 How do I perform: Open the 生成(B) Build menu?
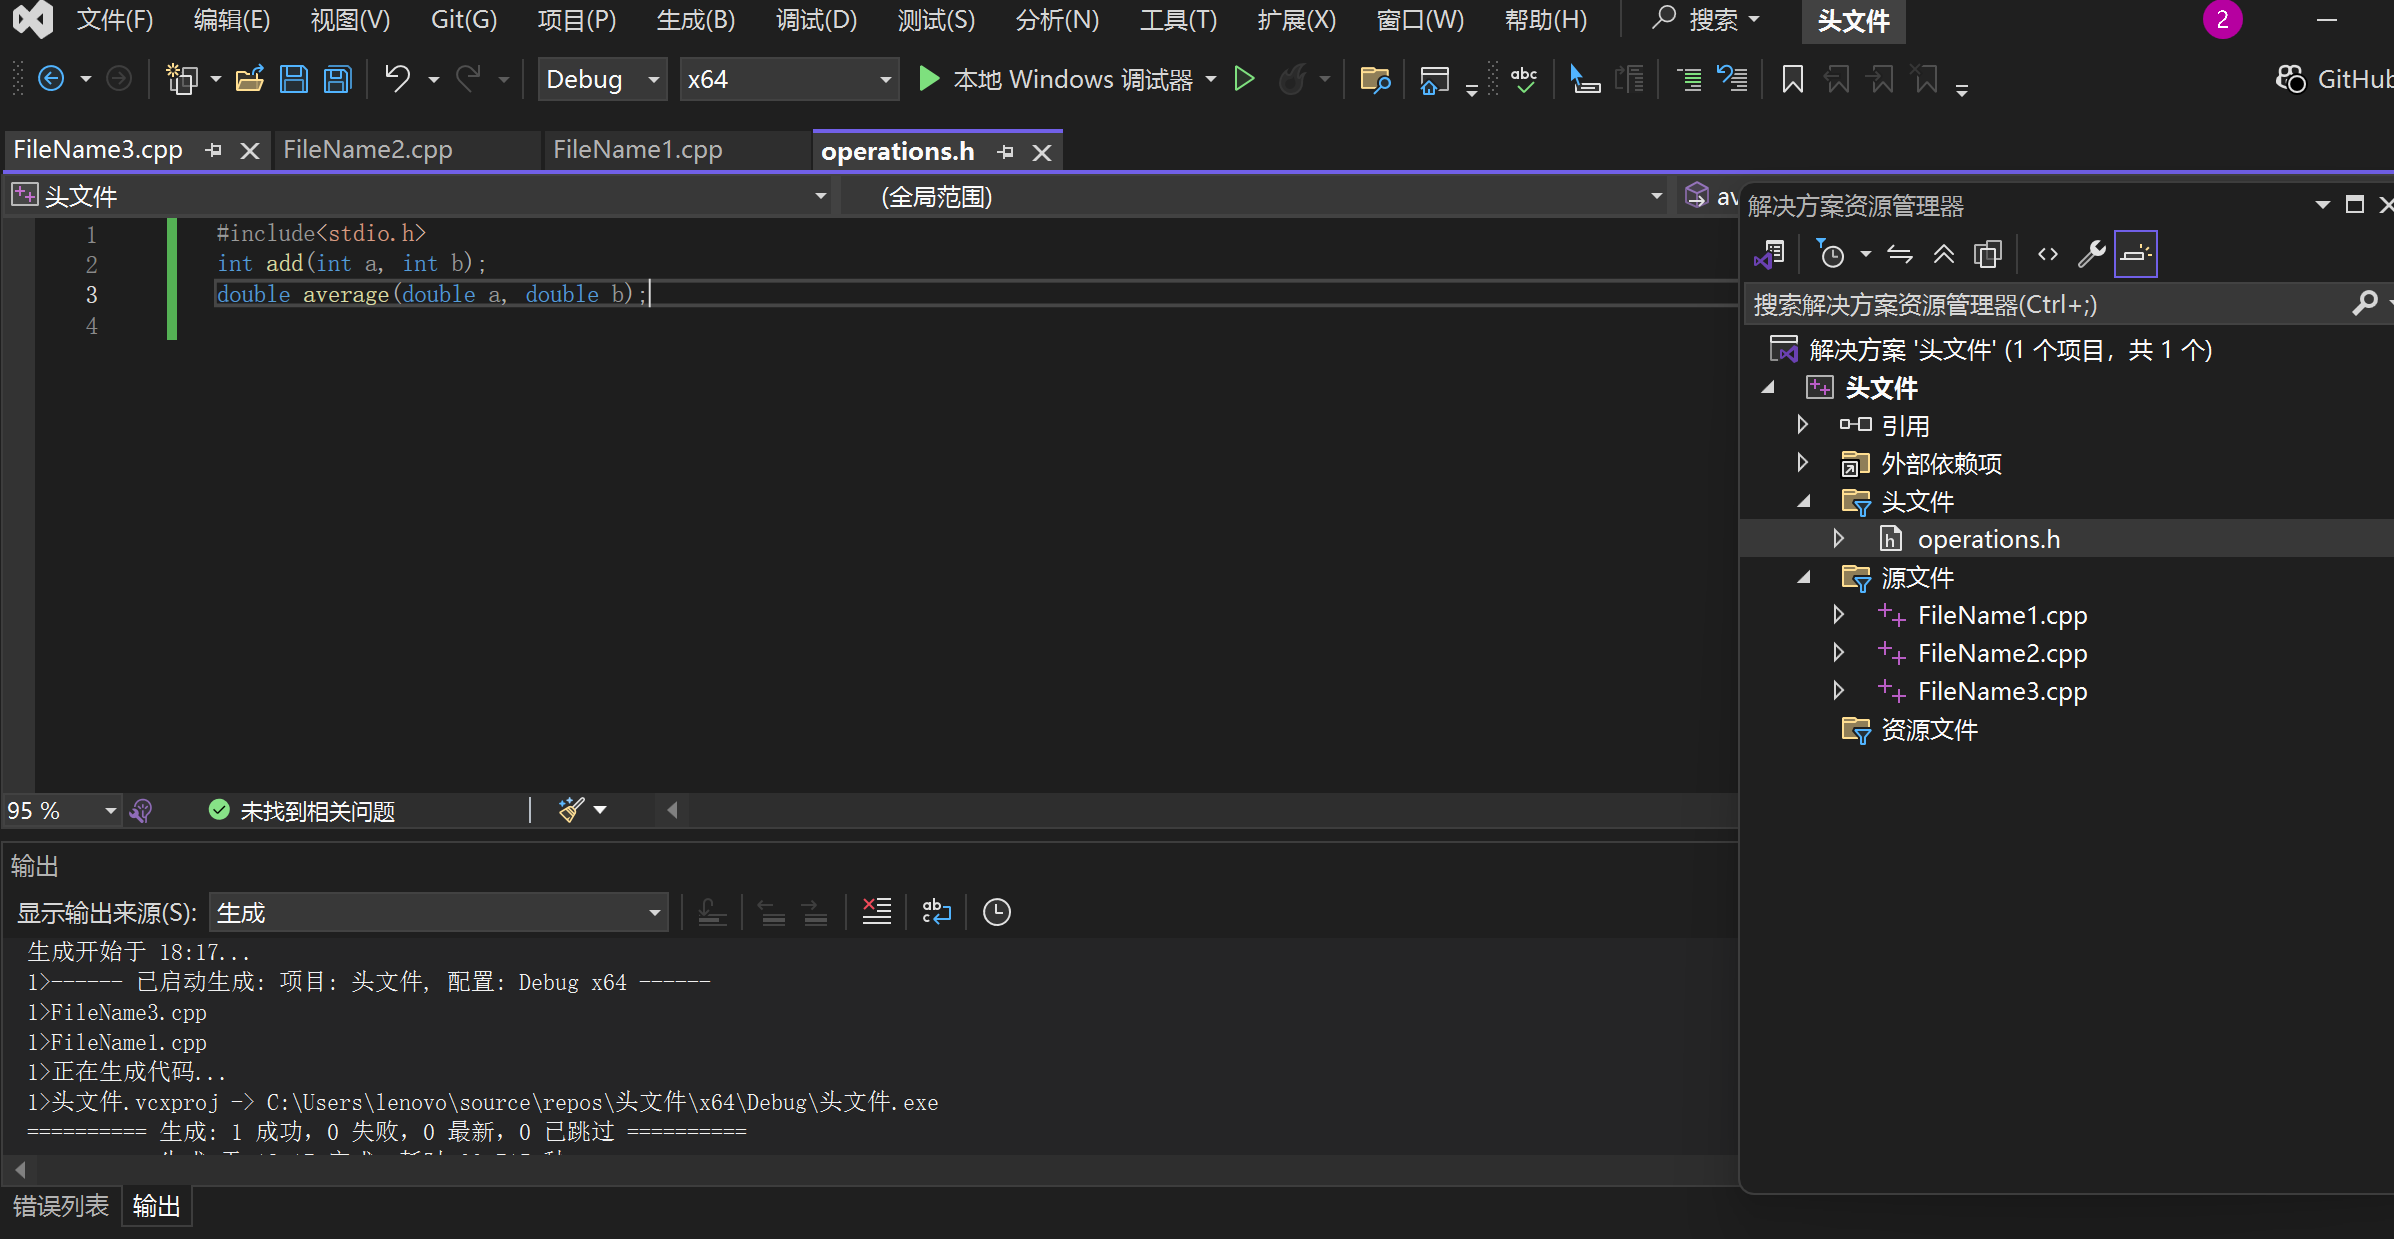tap(695, 20)
